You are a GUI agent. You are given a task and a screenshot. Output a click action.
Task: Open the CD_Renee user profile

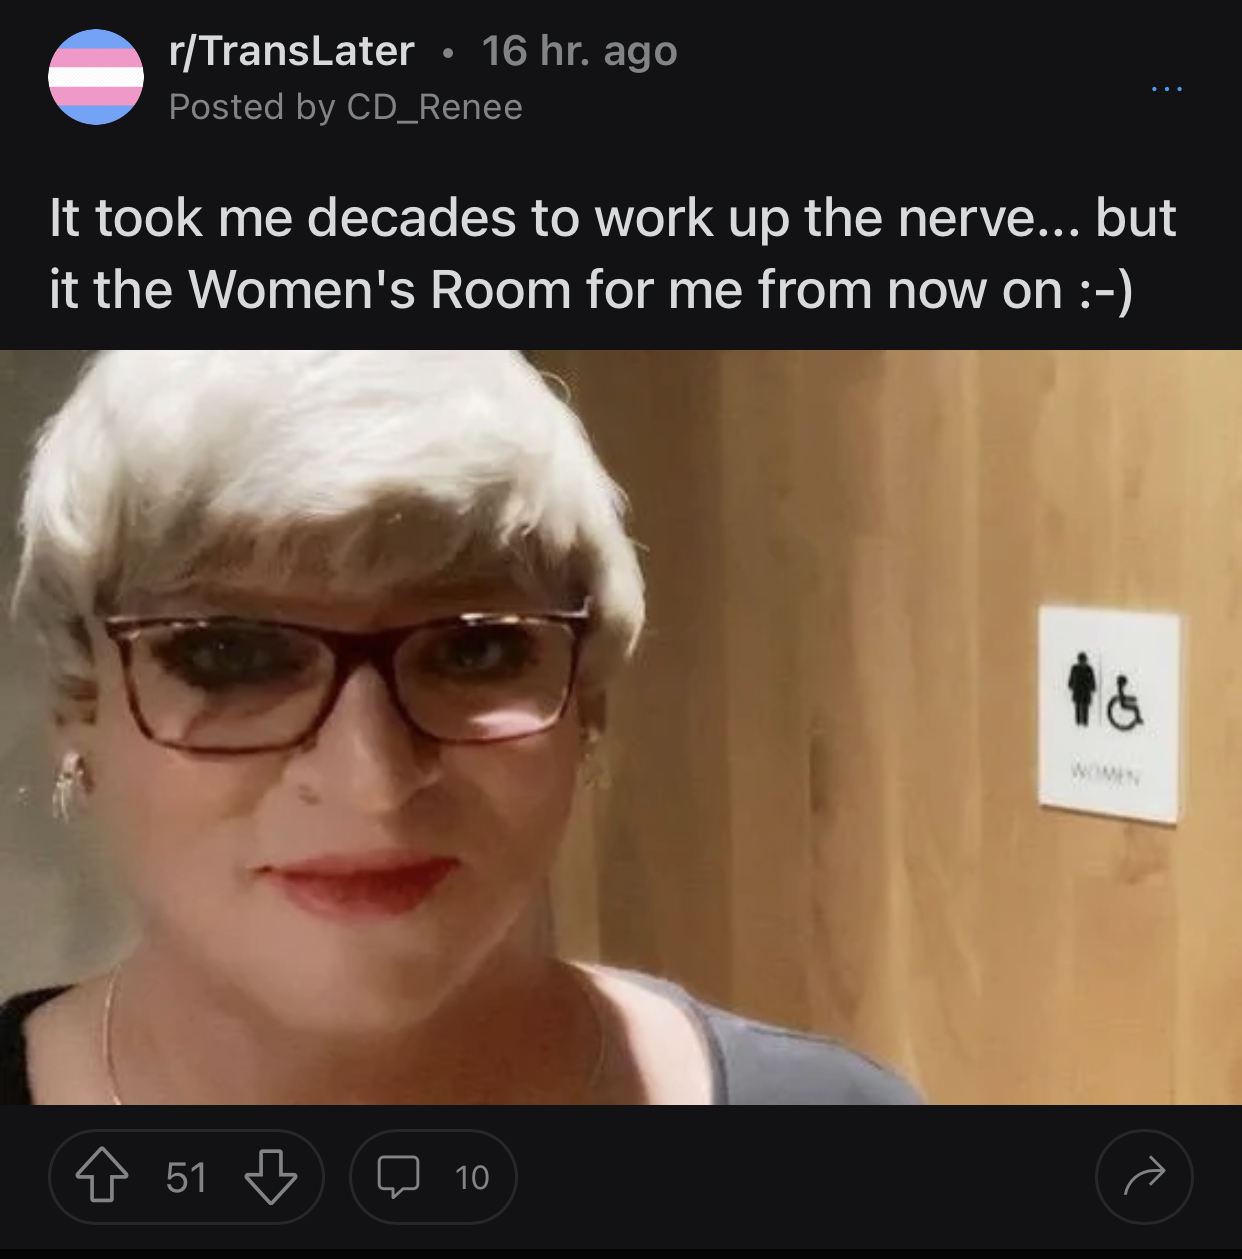tap(434, 107)
